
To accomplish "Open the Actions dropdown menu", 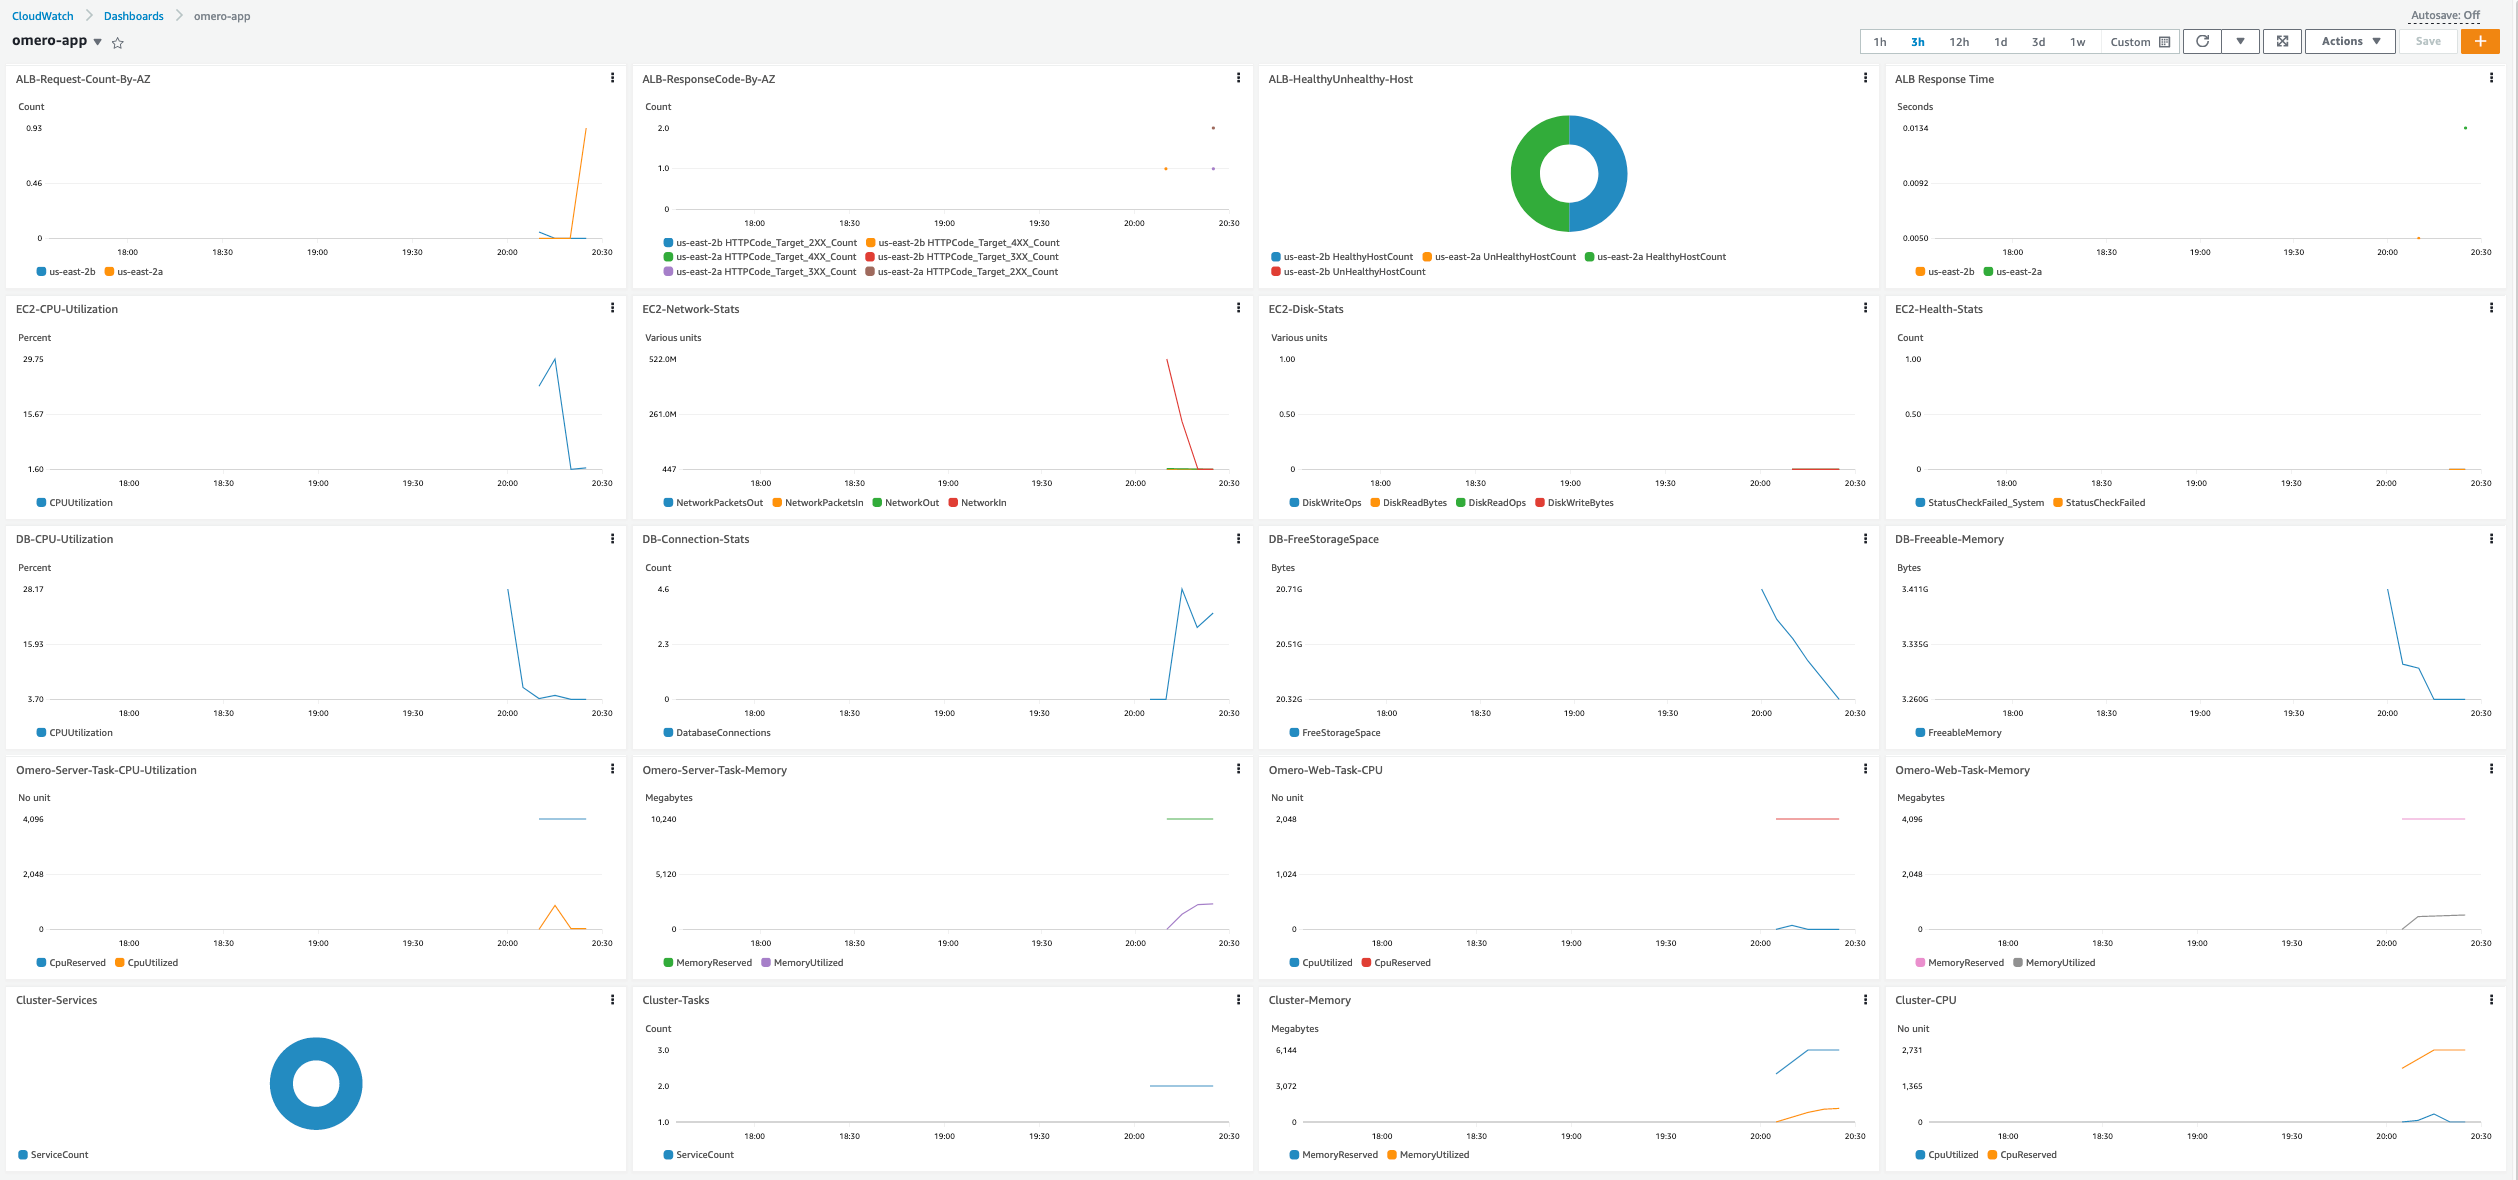I will tap(2350, 41).
